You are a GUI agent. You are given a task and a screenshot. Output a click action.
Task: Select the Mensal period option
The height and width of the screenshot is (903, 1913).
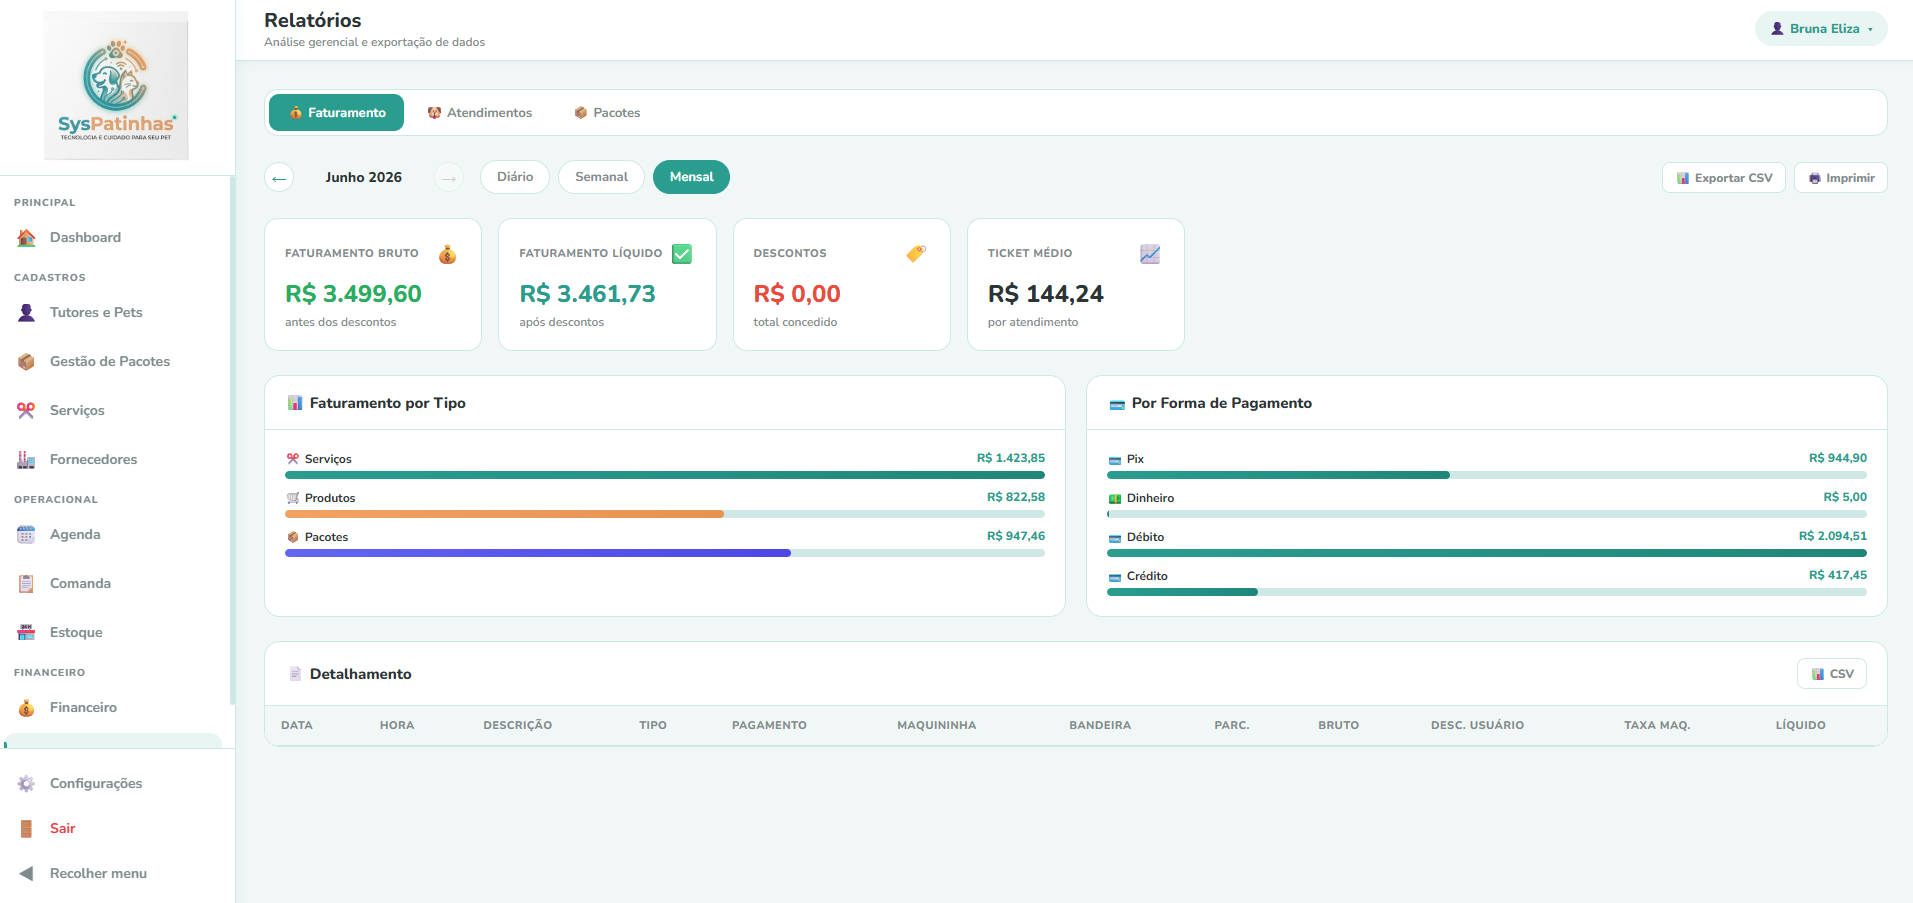(x=691, y=177)
